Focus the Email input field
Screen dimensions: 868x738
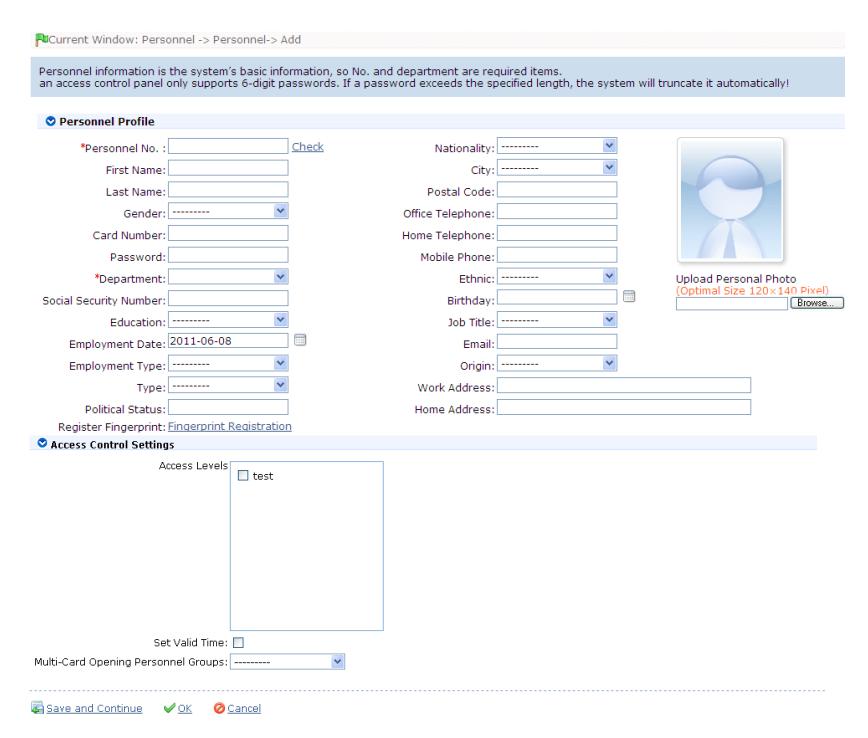click(x=557, y=342)
